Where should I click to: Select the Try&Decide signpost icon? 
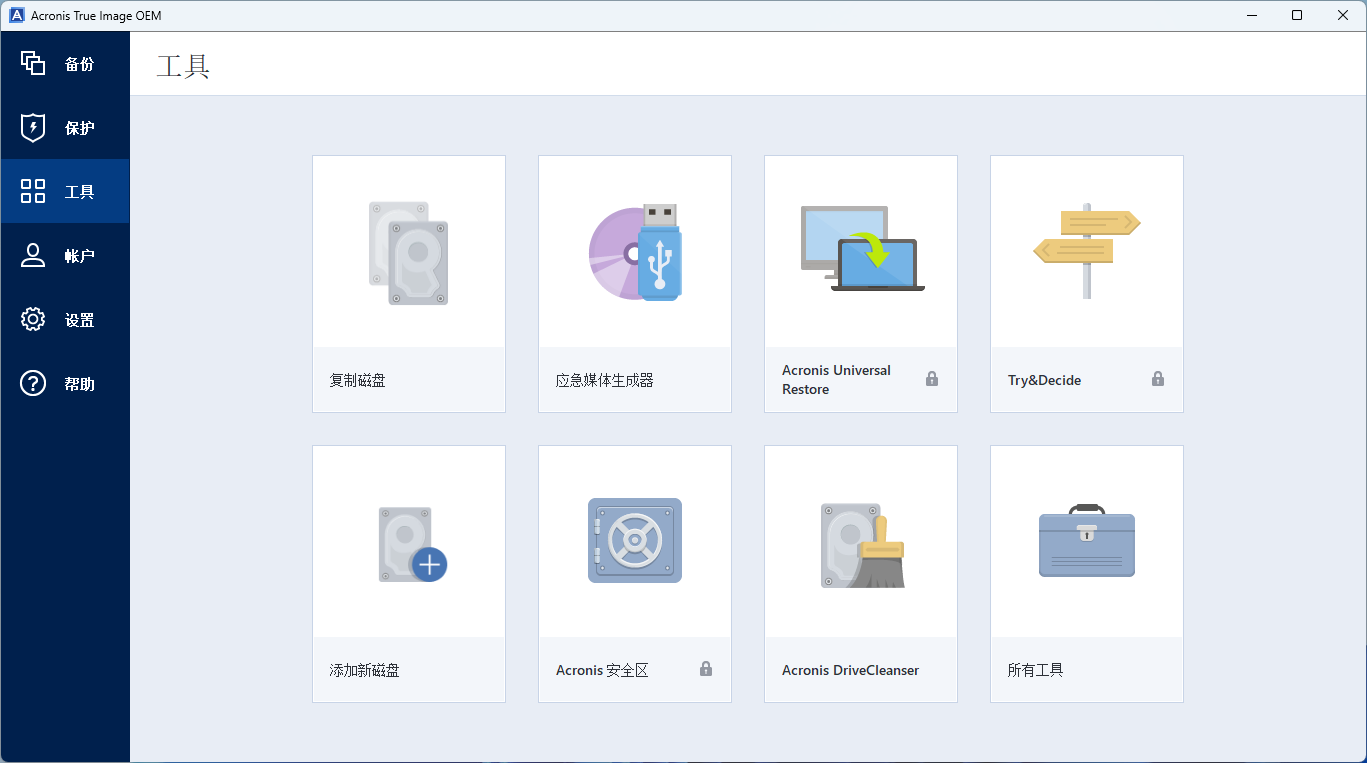[x=1087, y=252]
